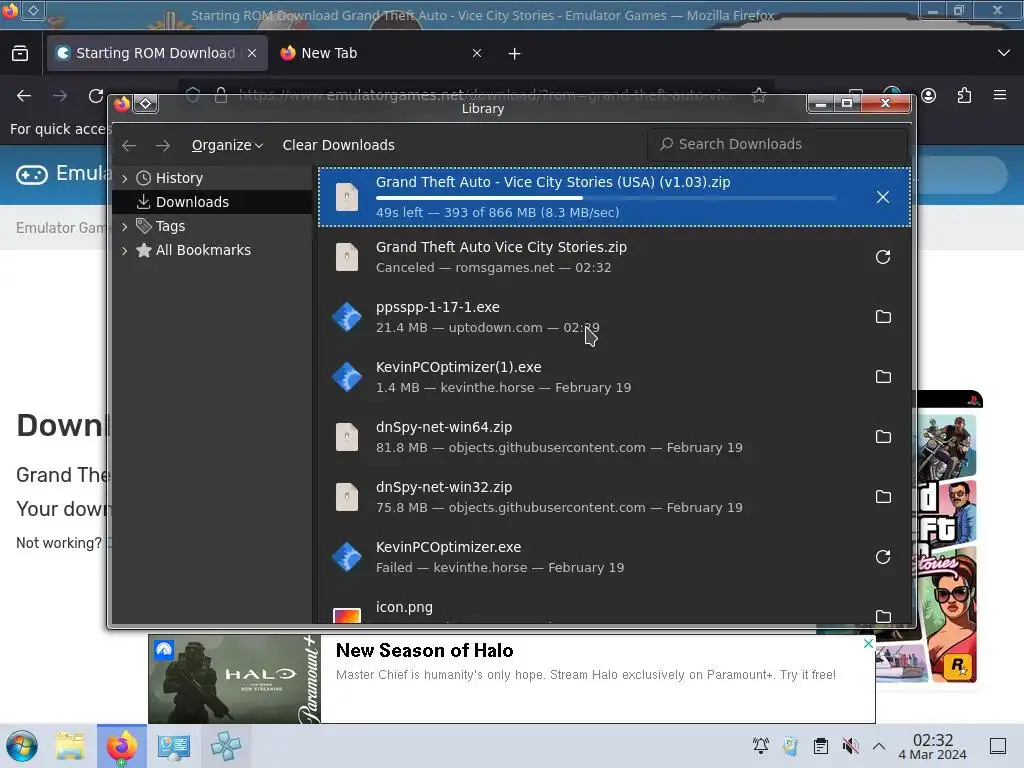Open the list all tabs dropdown
Image resolution: width=1024 pixels, height=768 pixels.
click(x=1004, y=53)
